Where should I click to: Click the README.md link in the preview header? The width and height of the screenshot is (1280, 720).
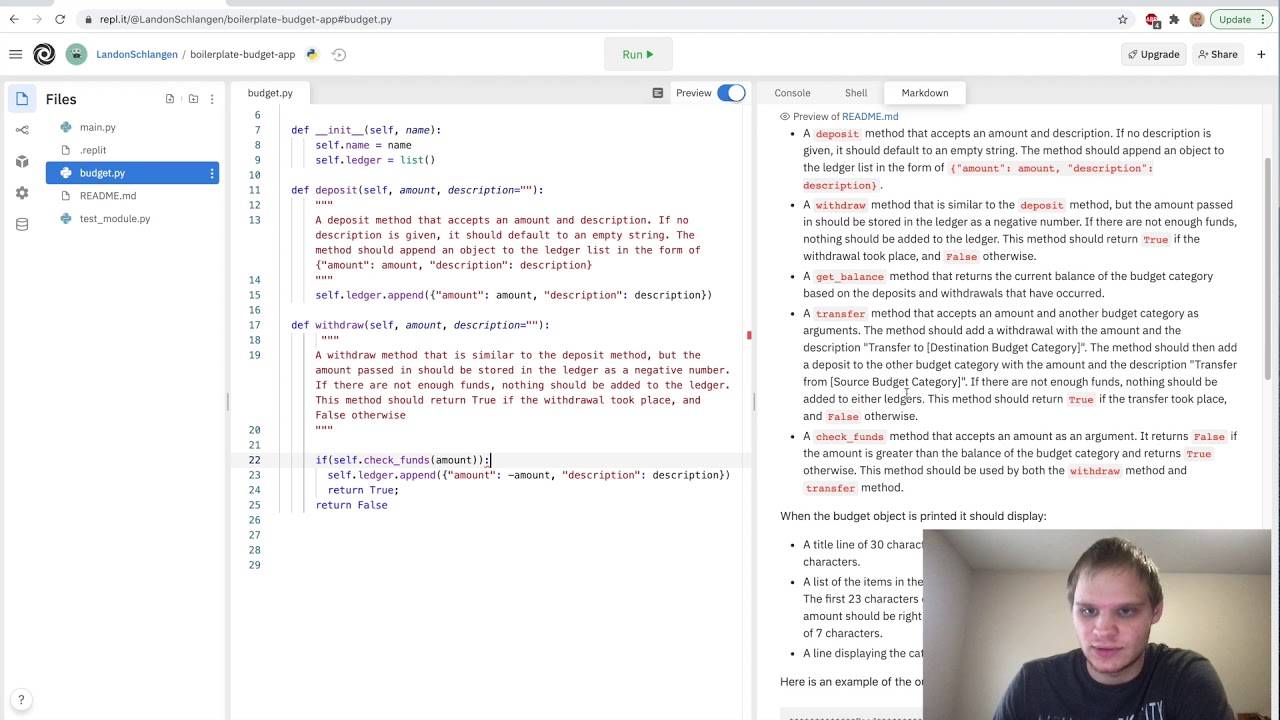870,117
